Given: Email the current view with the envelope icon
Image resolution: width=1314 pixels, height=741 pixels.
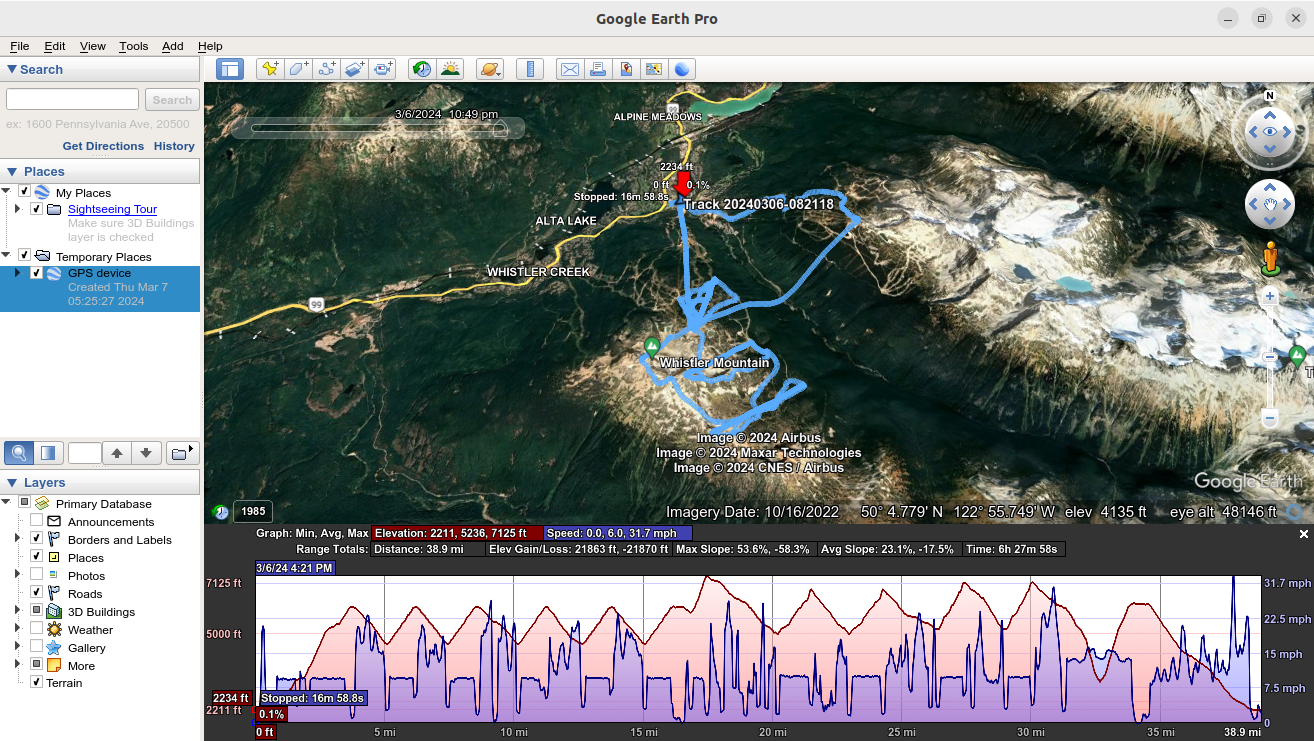Looking at the screenshot, I should click(x=570, y=69).
